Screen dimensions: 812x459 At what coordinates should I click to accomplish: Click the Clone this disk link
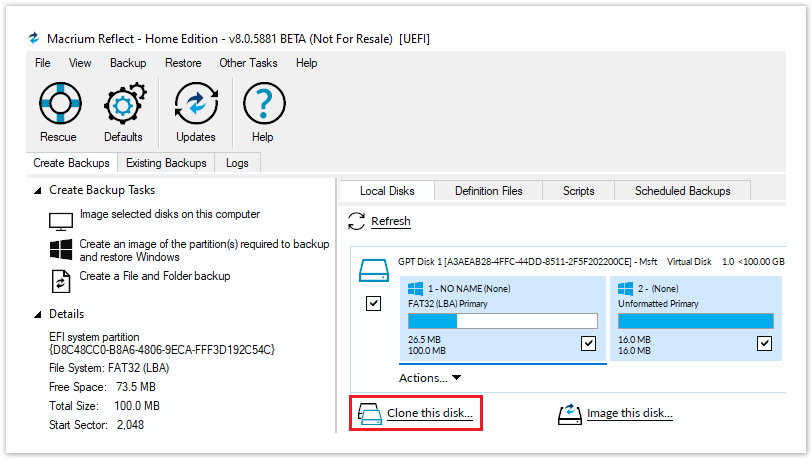pyautogui.click(x=429, y=413)
